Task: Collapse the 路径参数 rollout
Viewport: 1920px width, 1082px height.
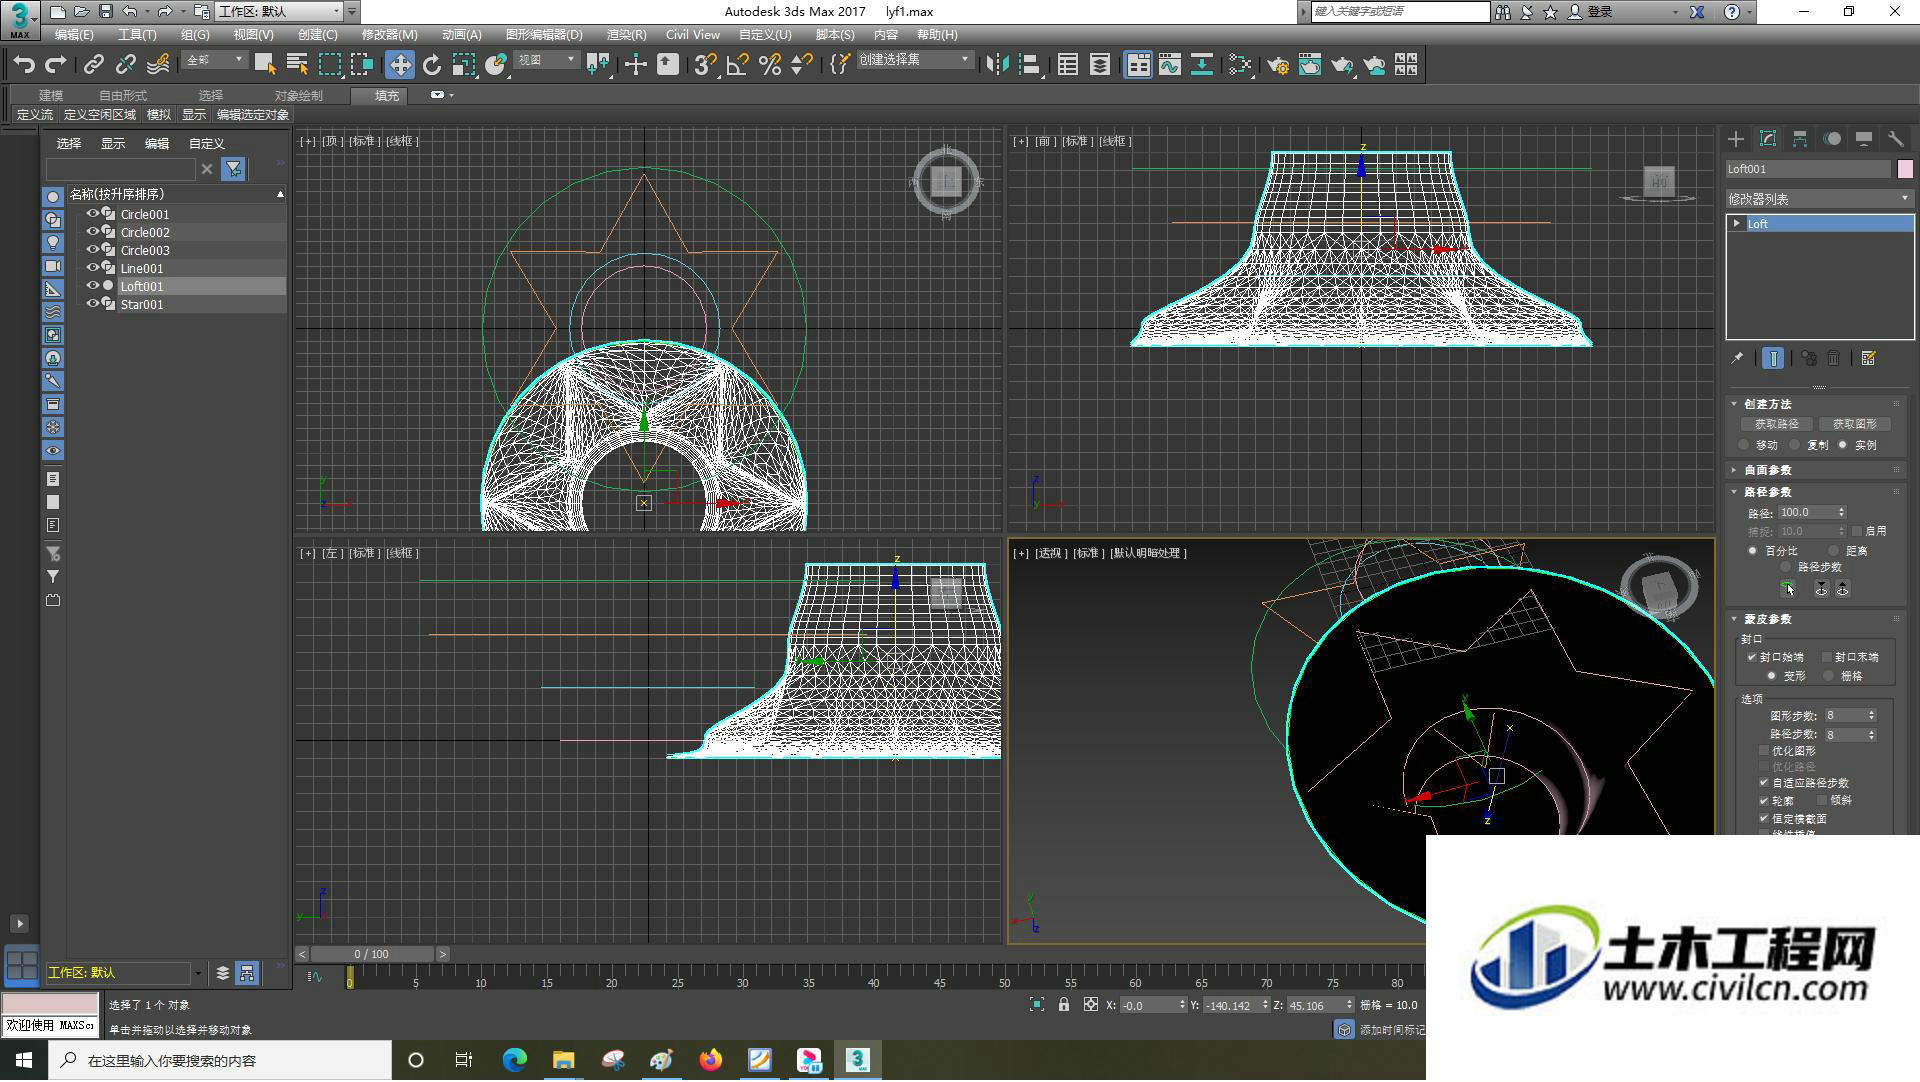Action: pyautogui.click(x=1768, y=492)
